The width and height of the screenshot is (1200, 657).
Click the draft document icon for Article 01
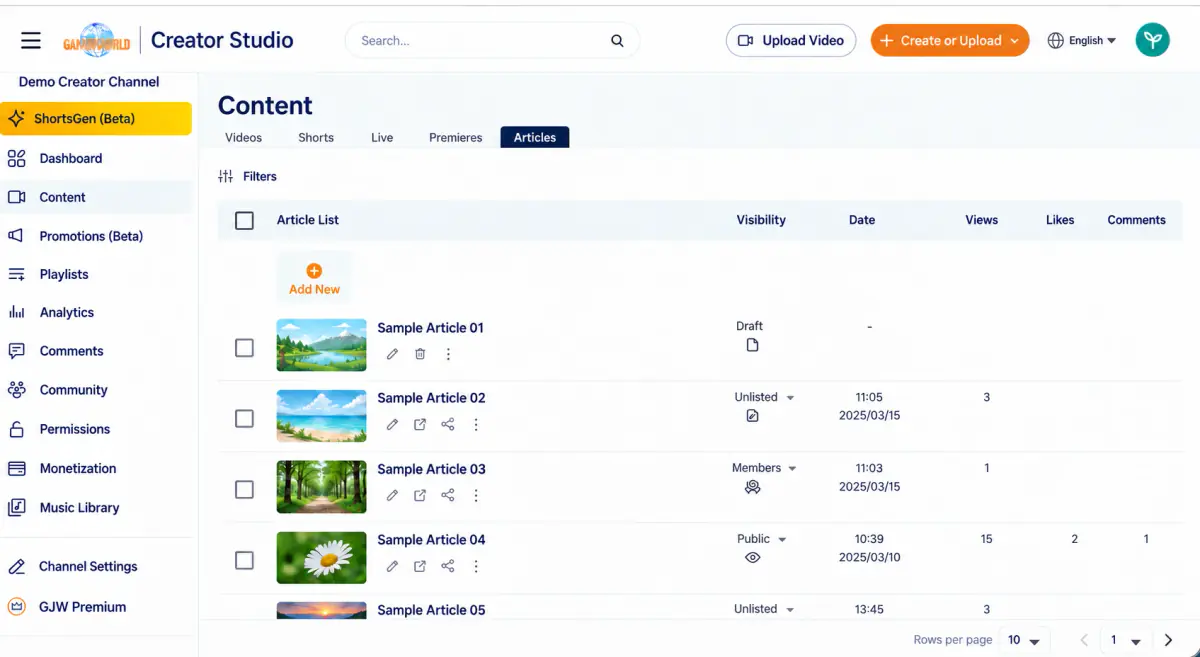[753, 345]
